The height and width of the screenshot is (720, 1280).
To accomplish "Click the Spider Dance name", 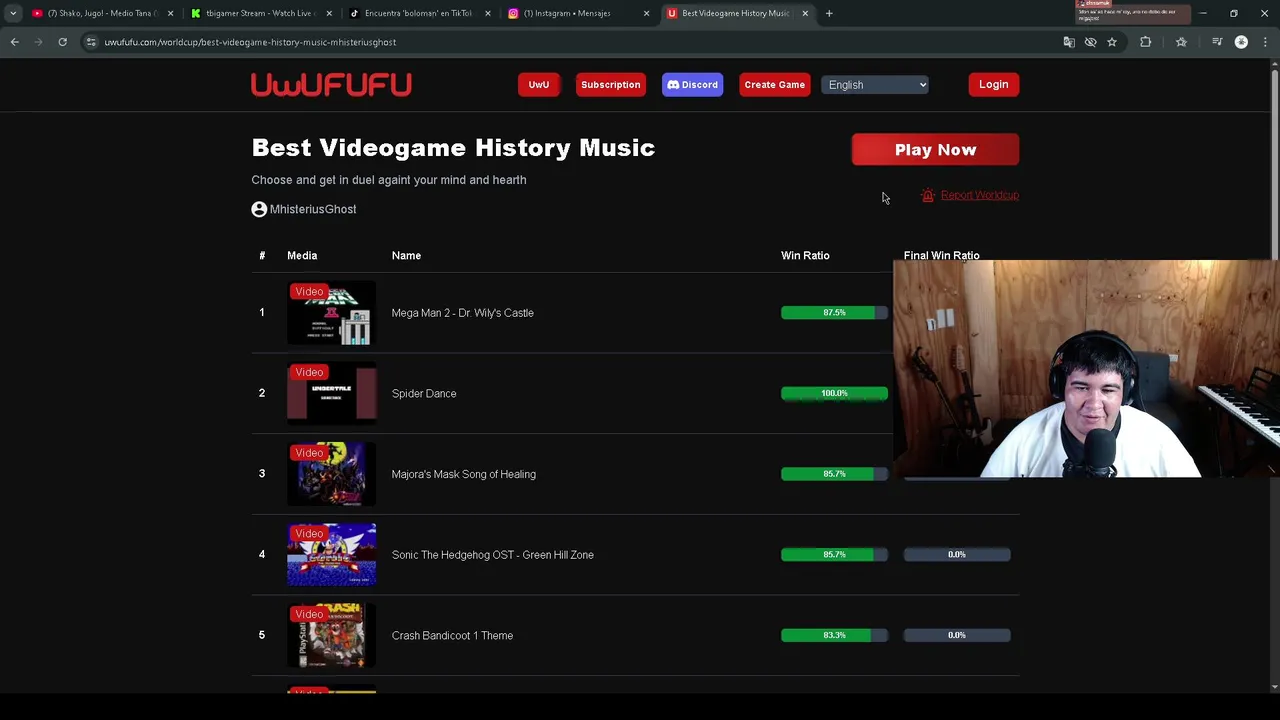I will pyautogui.click(x=424, y=394).
